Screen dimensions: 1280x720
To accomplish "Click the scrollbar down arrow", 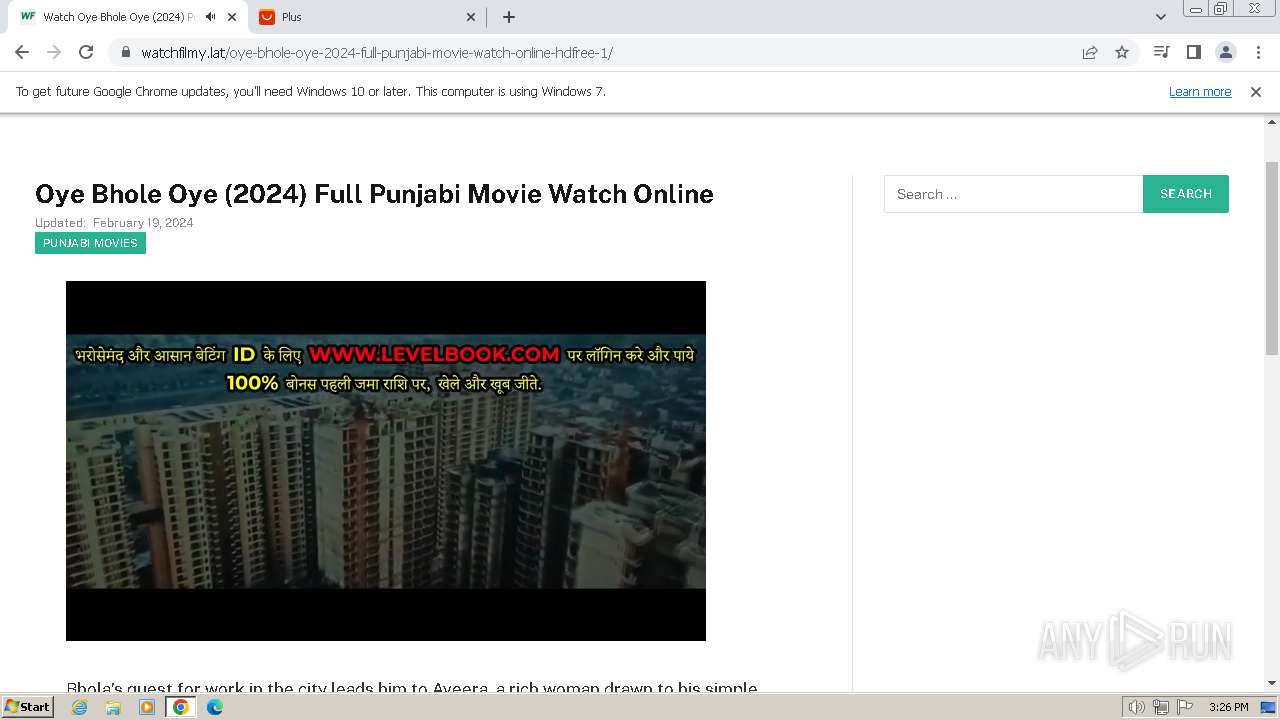I will (1272, 683).
